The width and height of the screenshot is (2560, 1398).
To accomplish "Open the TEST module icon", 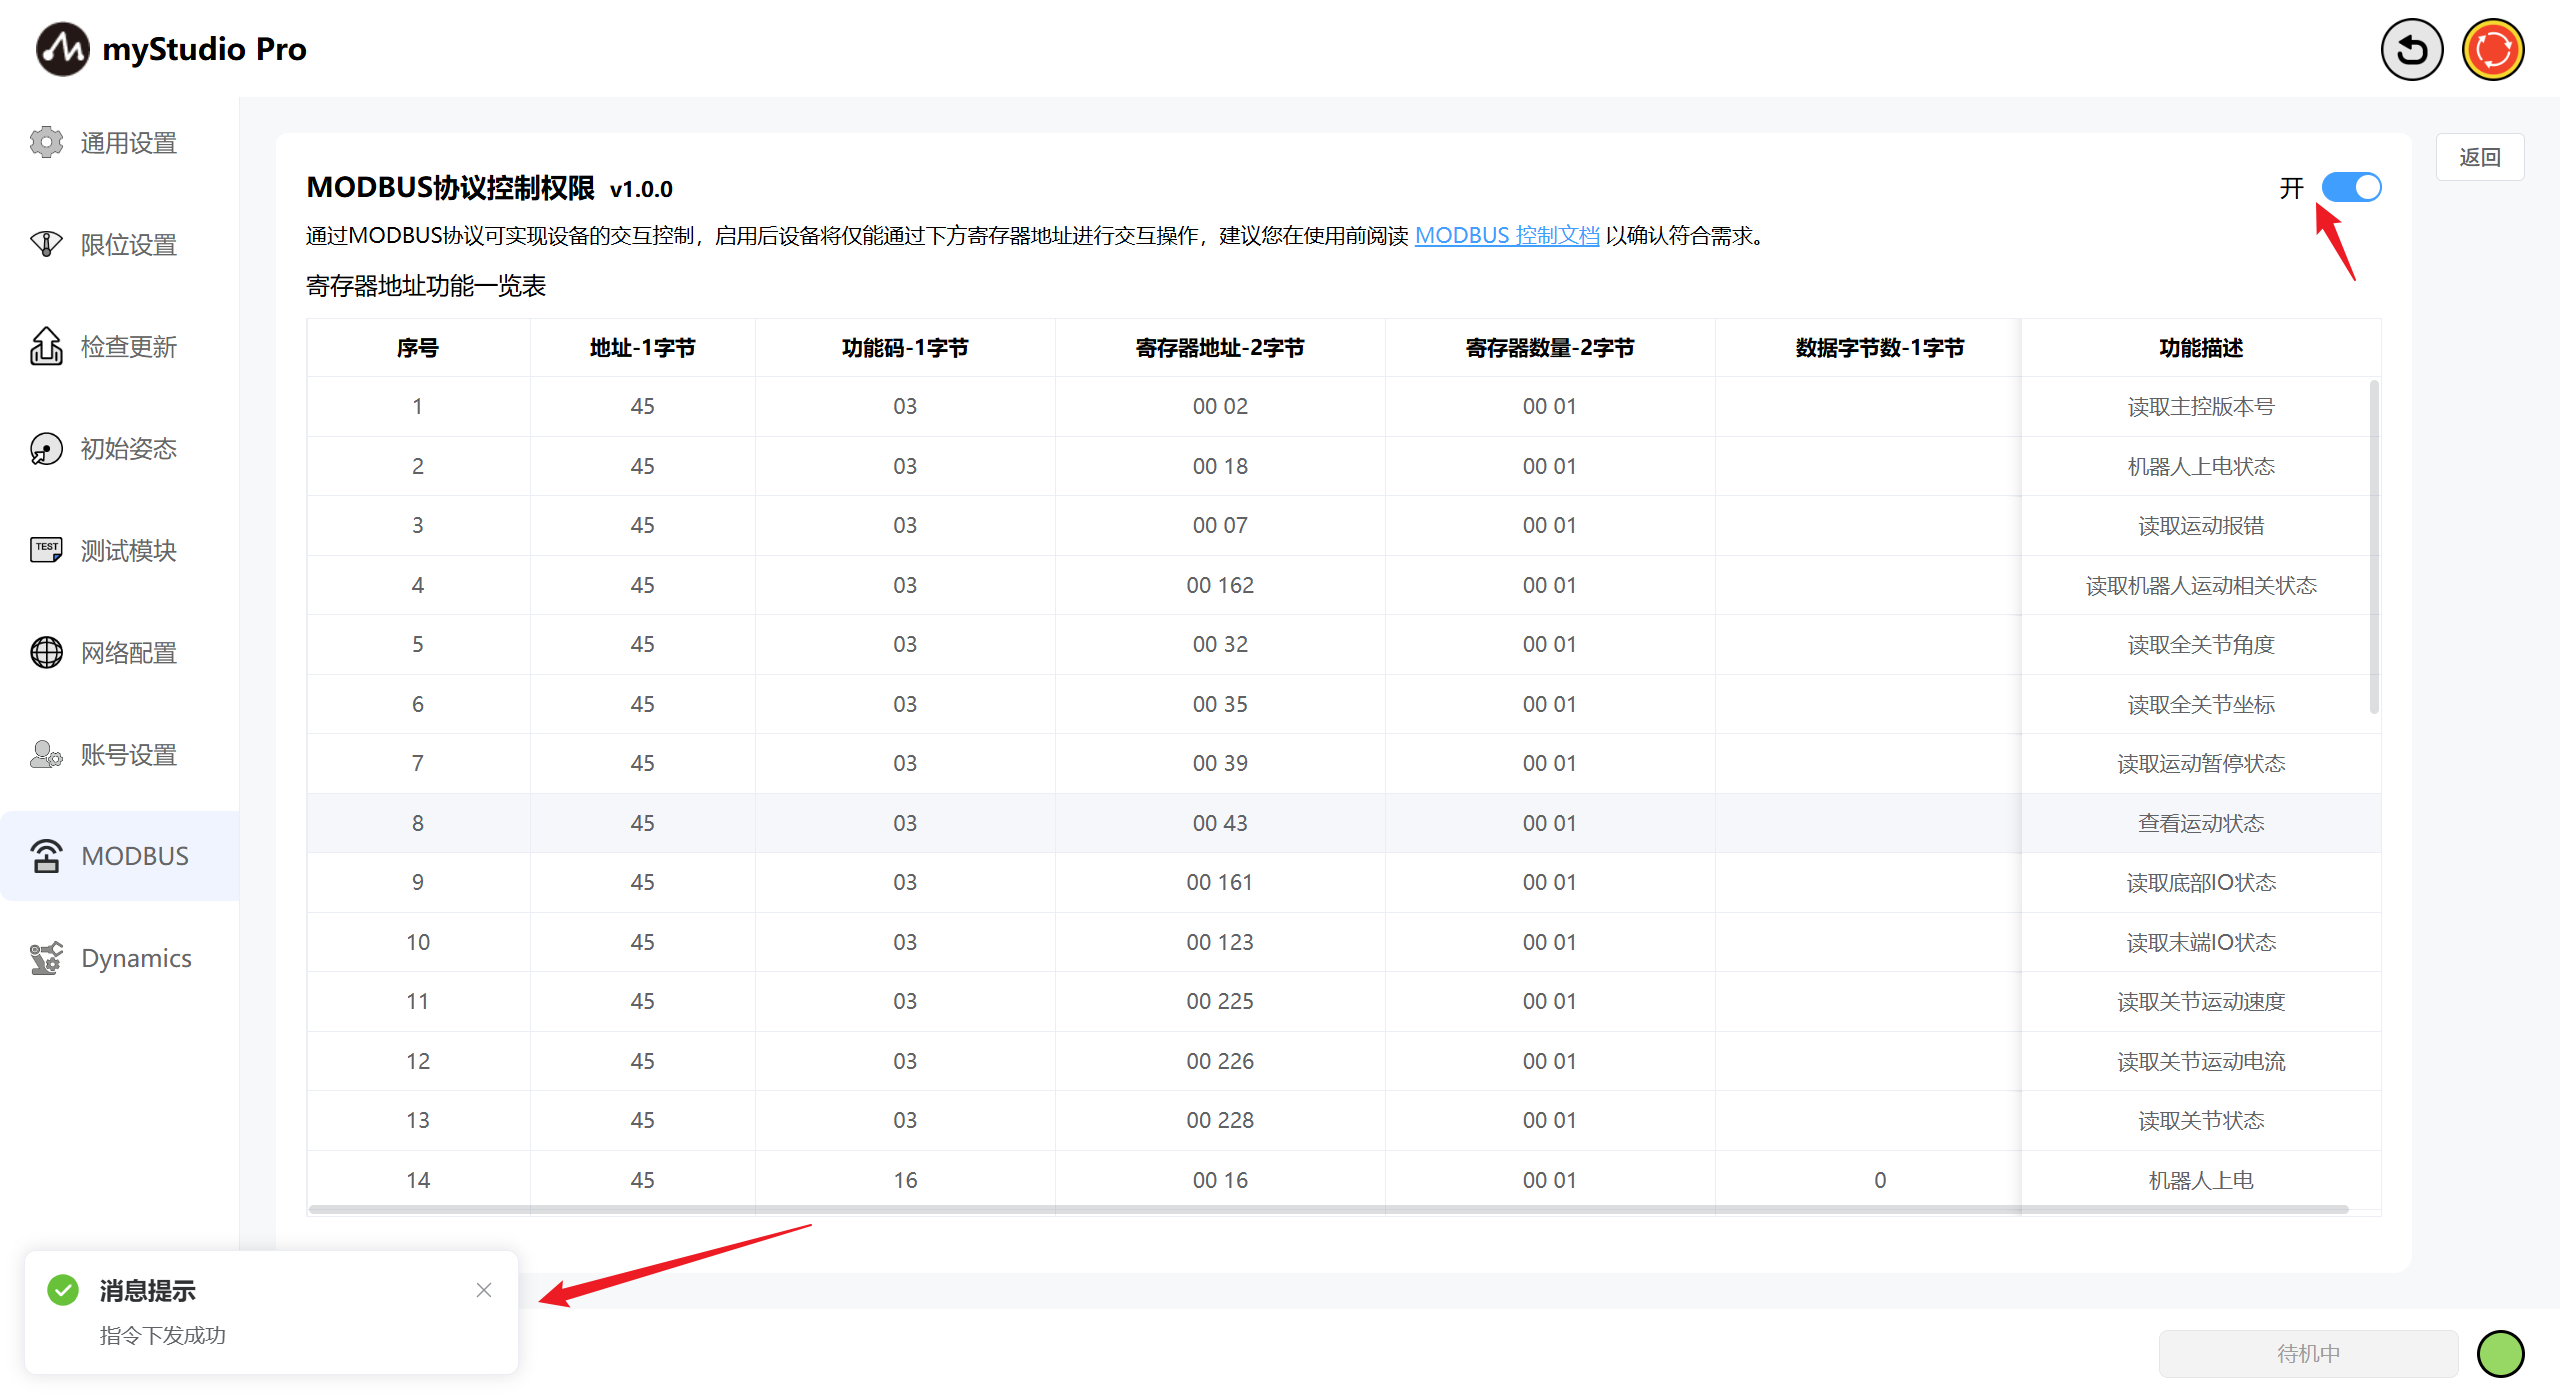I will 46,550.
